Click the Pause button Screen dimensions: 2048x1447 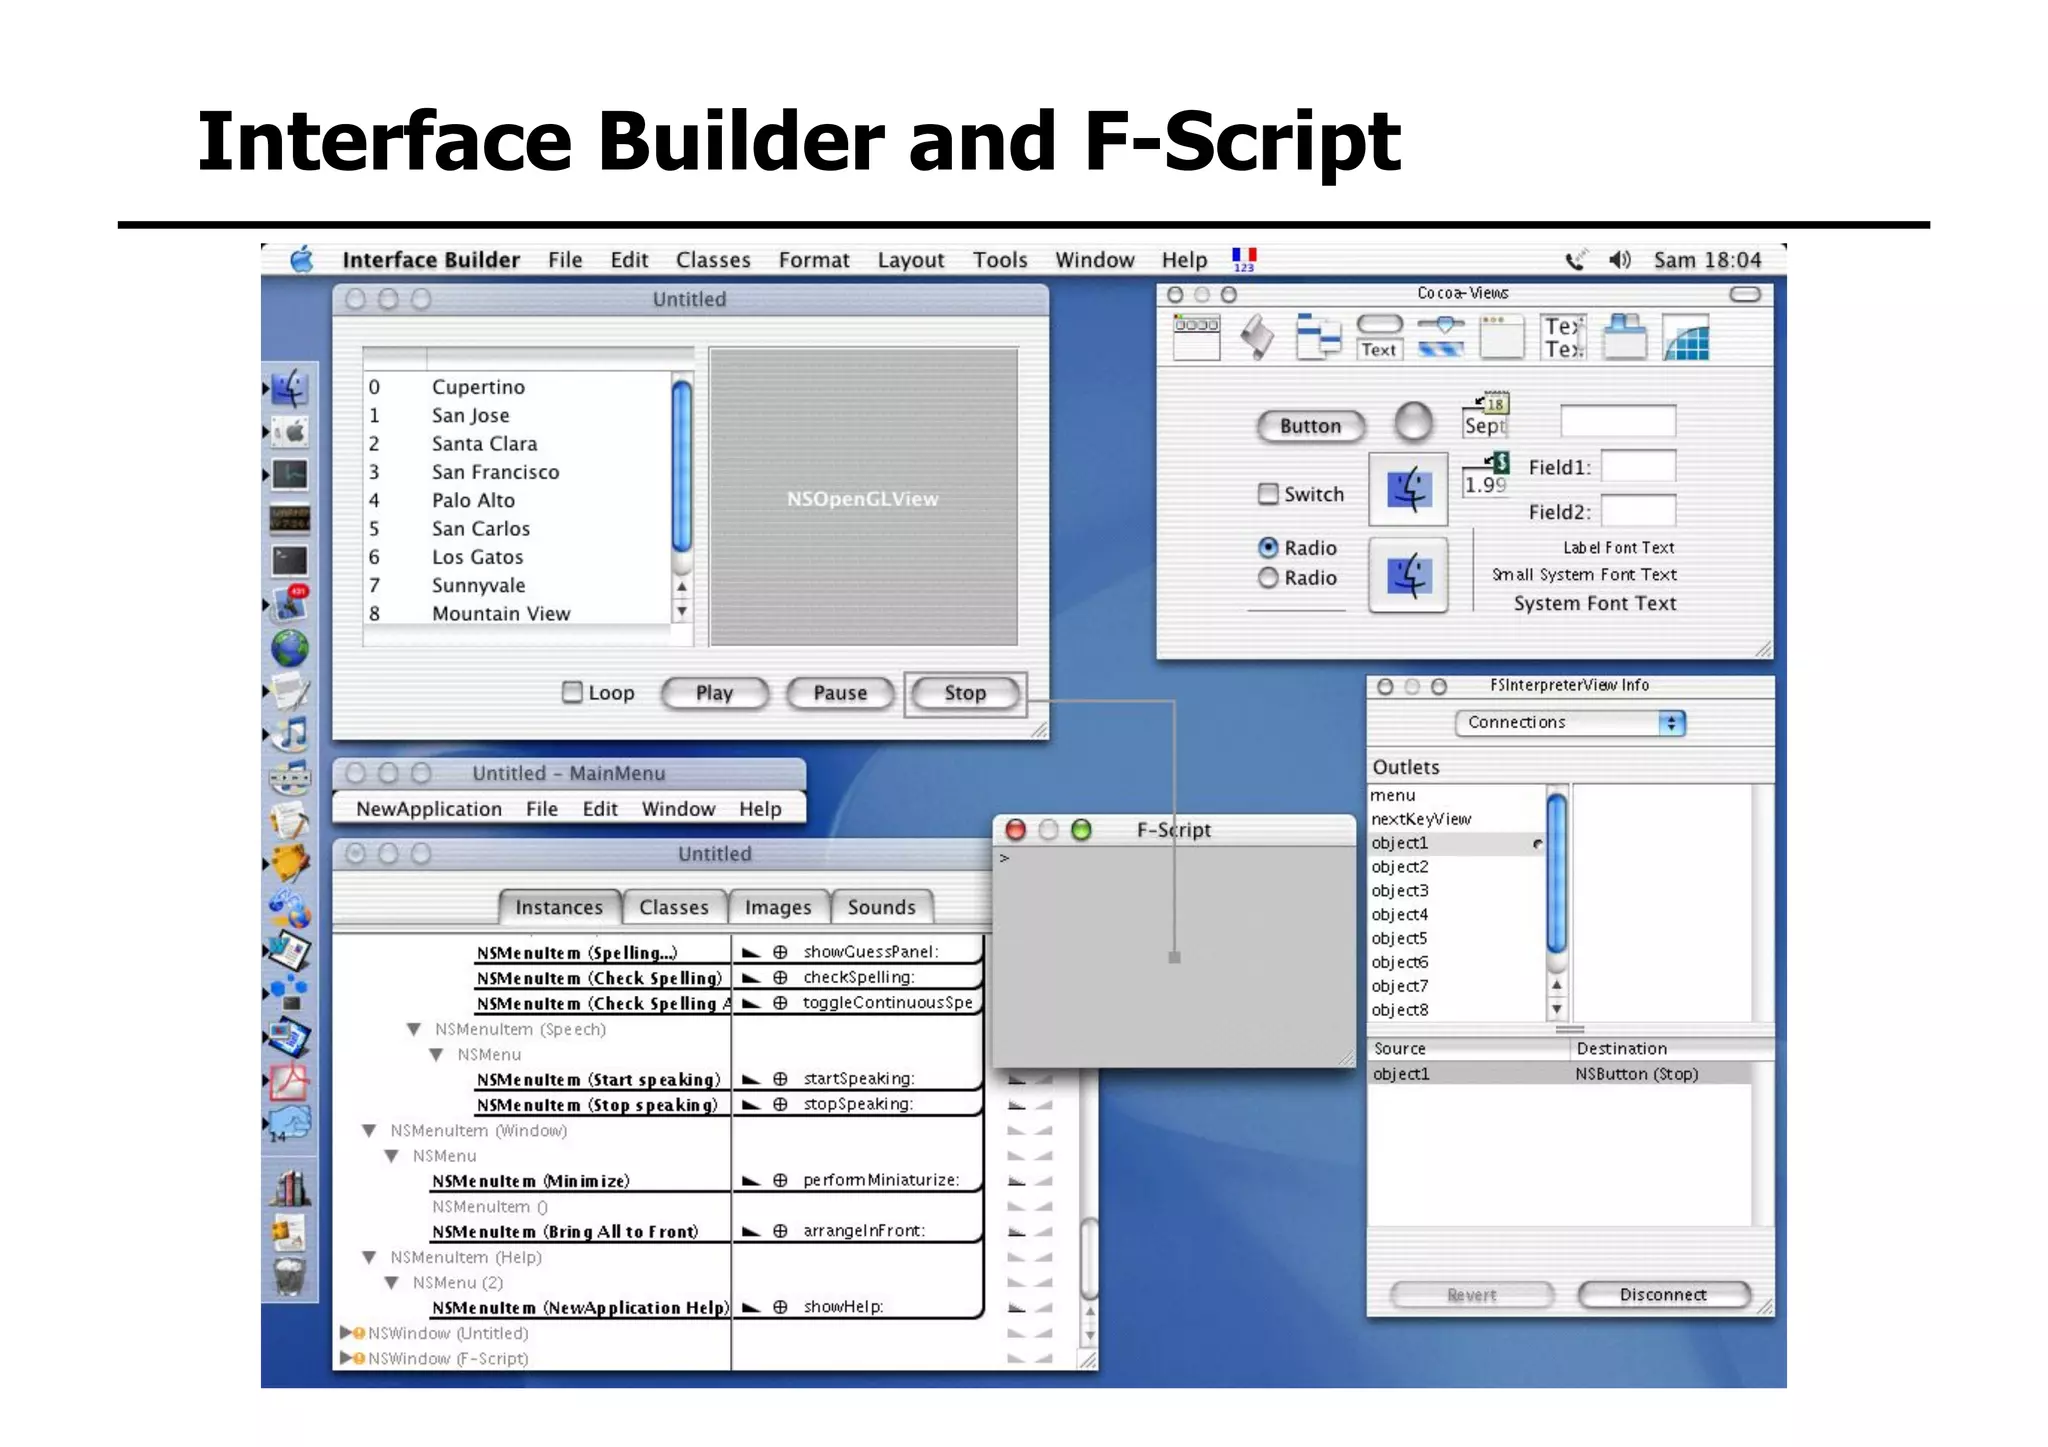point(840,693)
